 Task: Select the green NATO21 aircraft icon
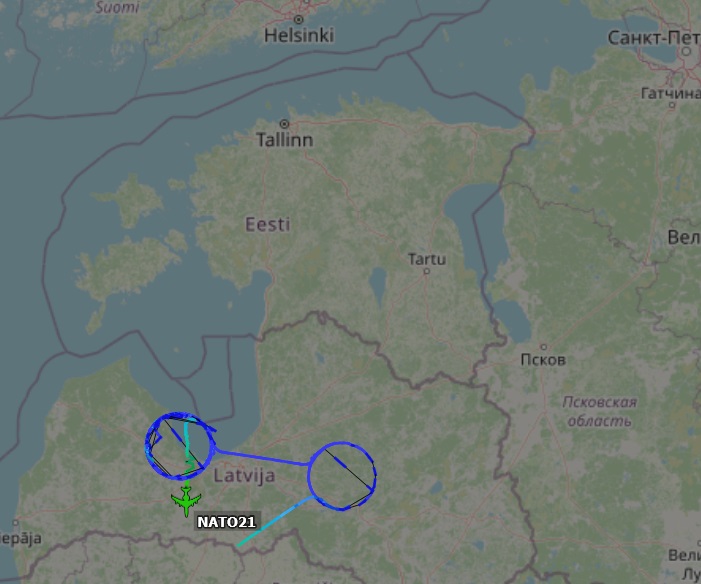point(186,501)
